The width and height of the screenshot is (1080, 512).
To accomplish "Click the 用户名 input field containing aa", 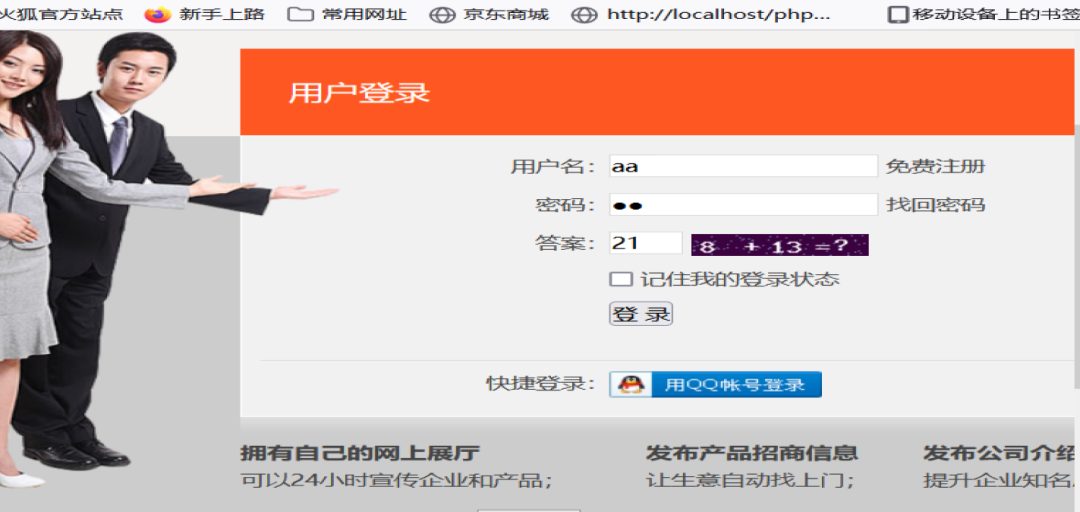I will pyautogui.click(x=743, y=166).
